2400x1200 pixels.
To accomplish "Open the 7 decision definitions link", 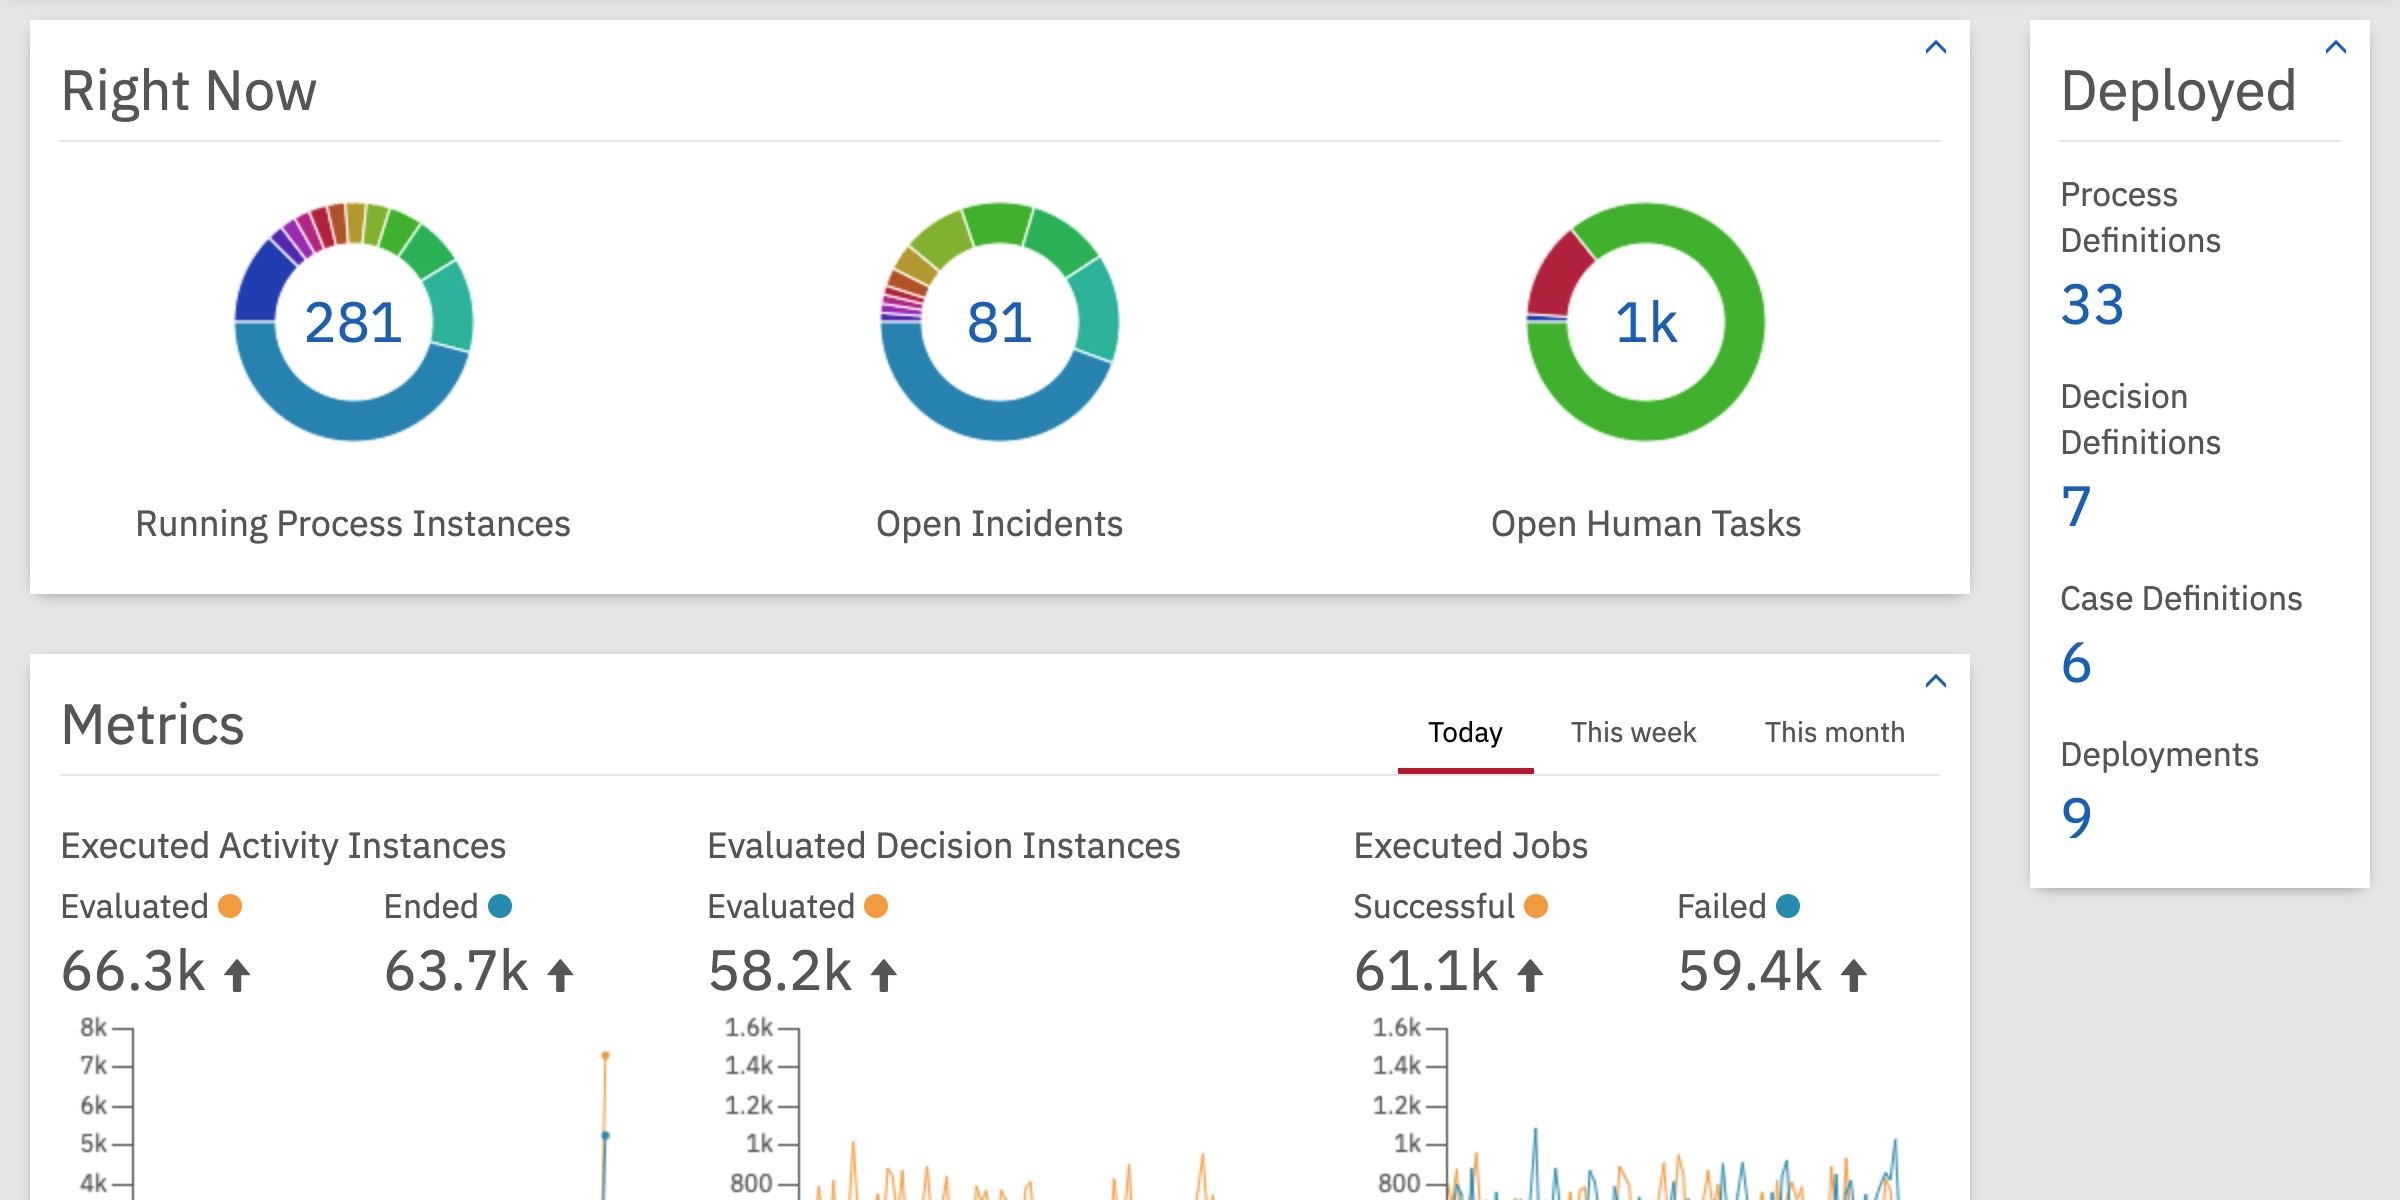I will pos(2076,507).
